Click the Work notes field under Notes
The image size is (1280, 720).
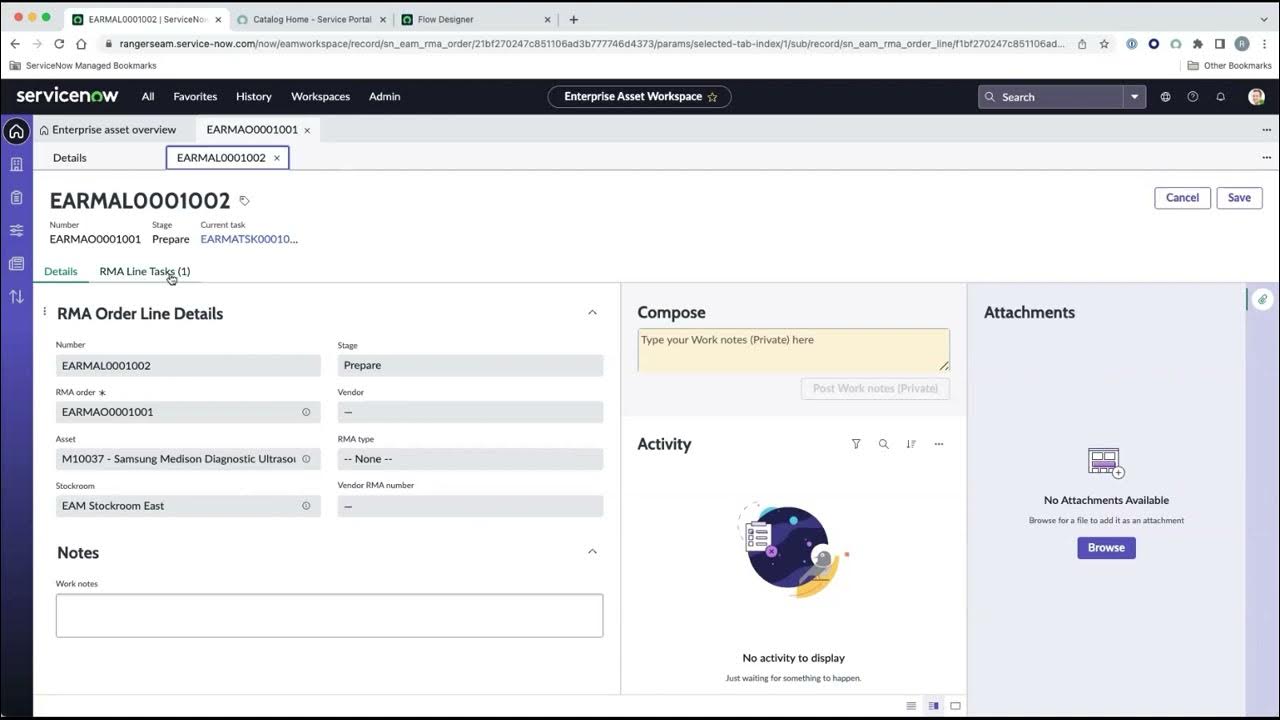pos(329,616)
